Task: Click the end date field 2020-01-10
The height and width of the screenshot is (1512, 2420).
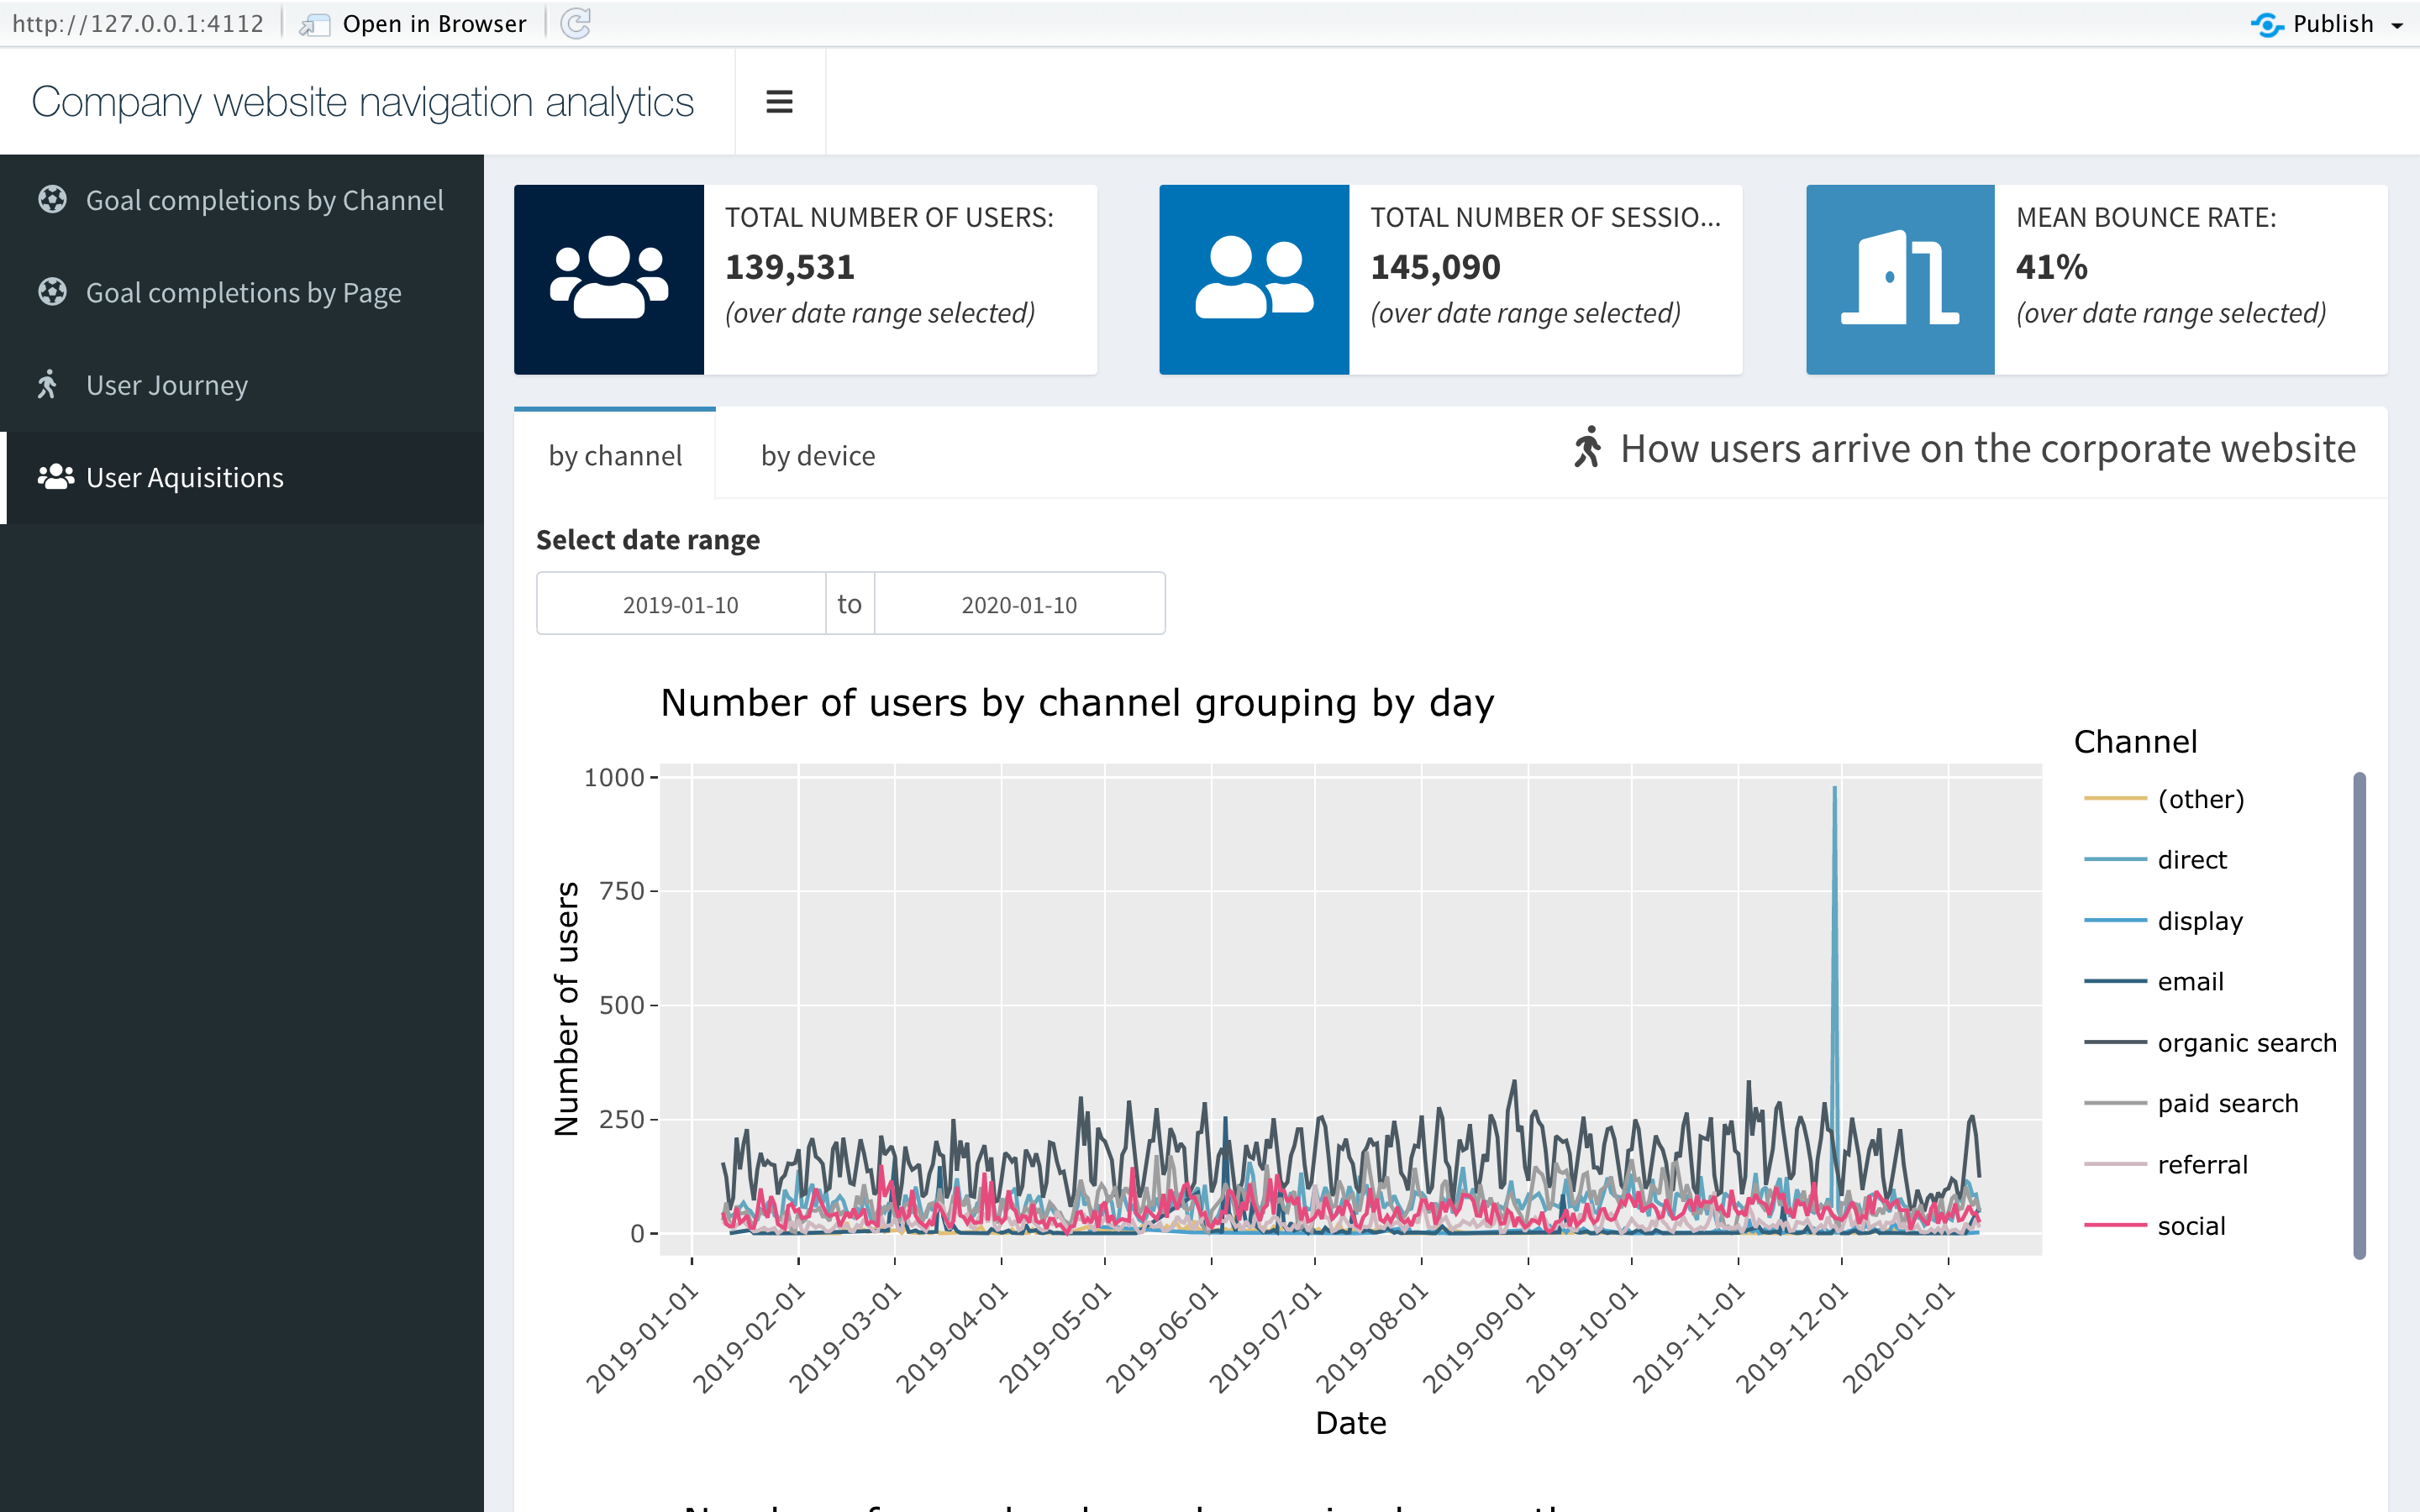Action: 1019,604
